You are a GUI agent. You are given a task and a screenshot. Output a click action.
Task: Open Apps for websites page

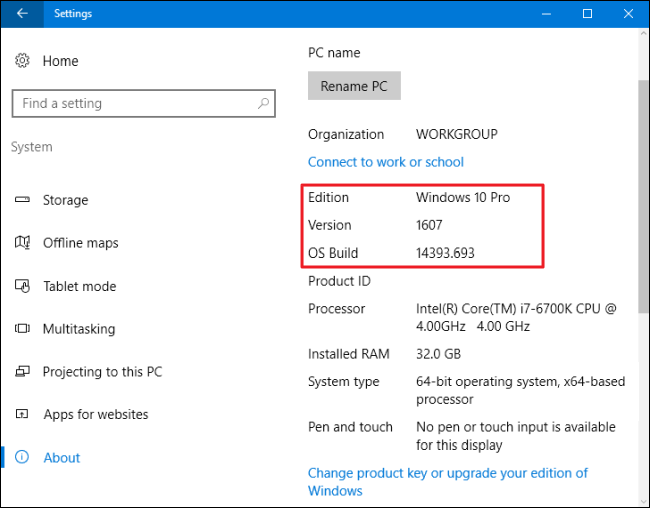(96, 415)
